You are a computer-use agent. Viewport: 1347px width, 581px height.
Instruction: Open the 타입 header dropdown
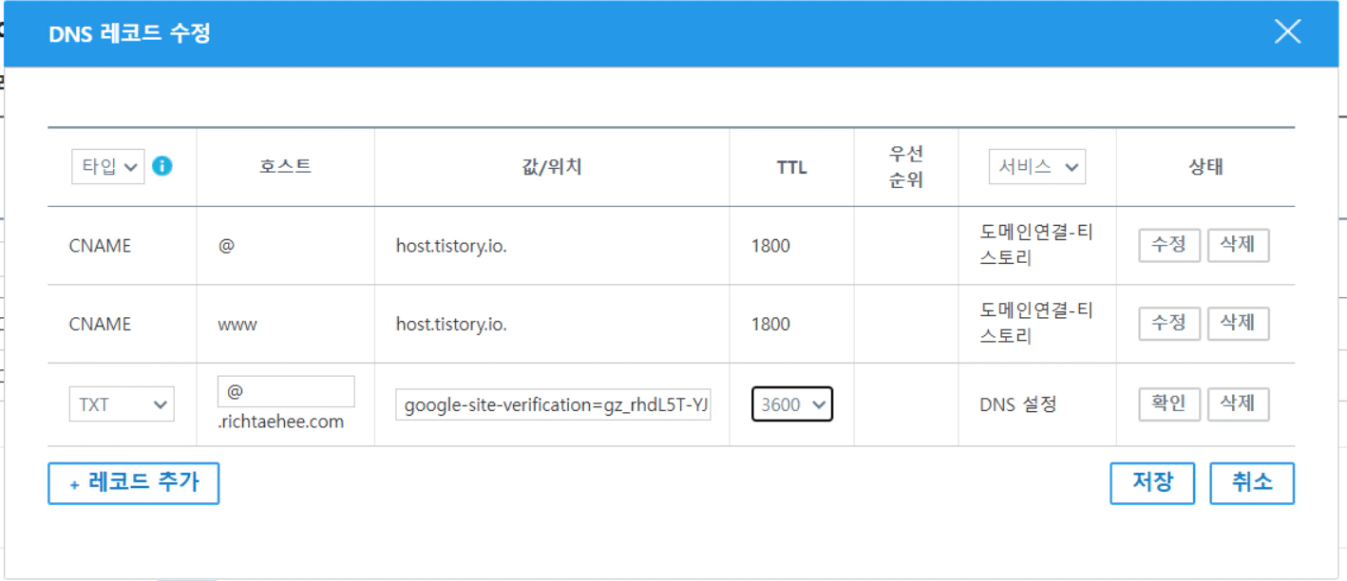point(108,167)
